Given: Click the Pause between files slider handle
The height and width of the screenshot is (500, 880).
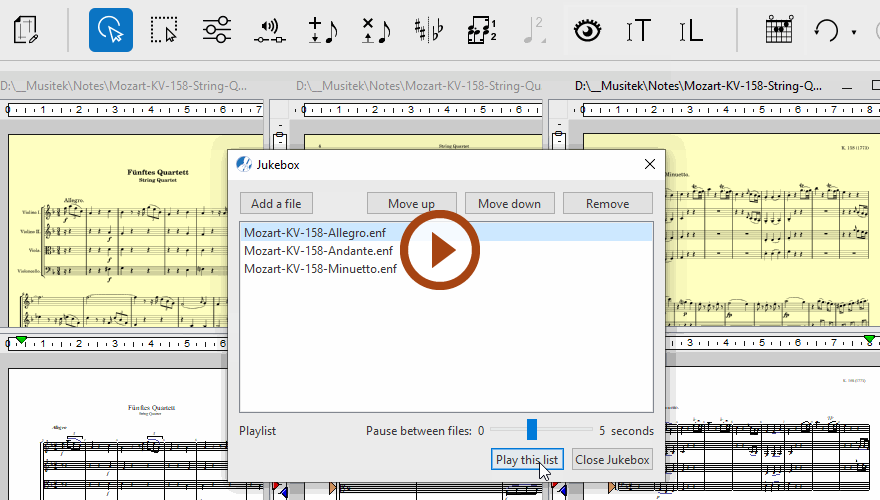Looking at the screenshot, I should point(531,429).
